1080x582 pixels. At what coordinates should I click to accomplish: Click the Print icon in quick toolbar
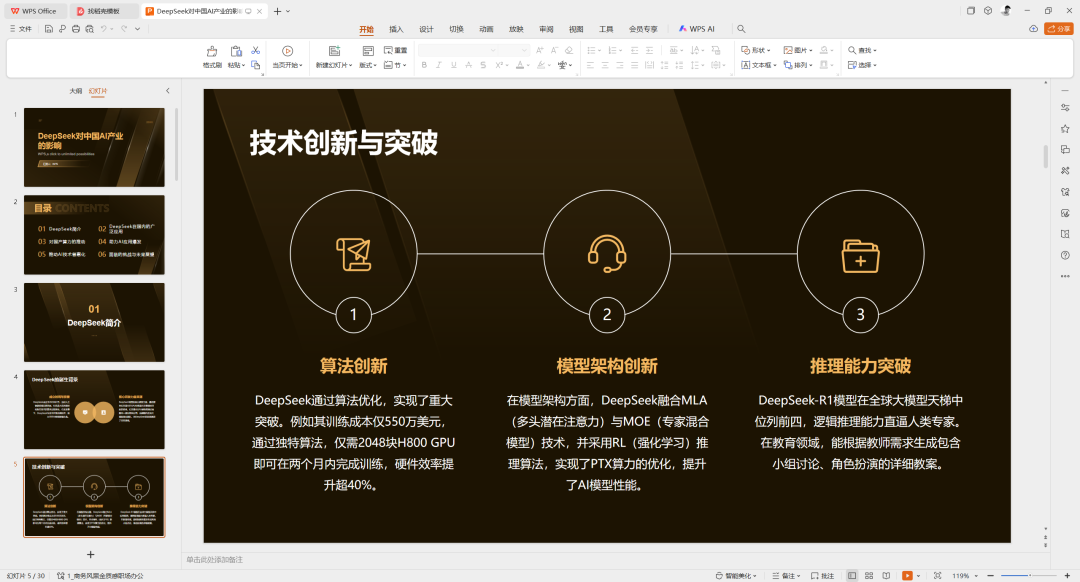(x=76, y=29)
